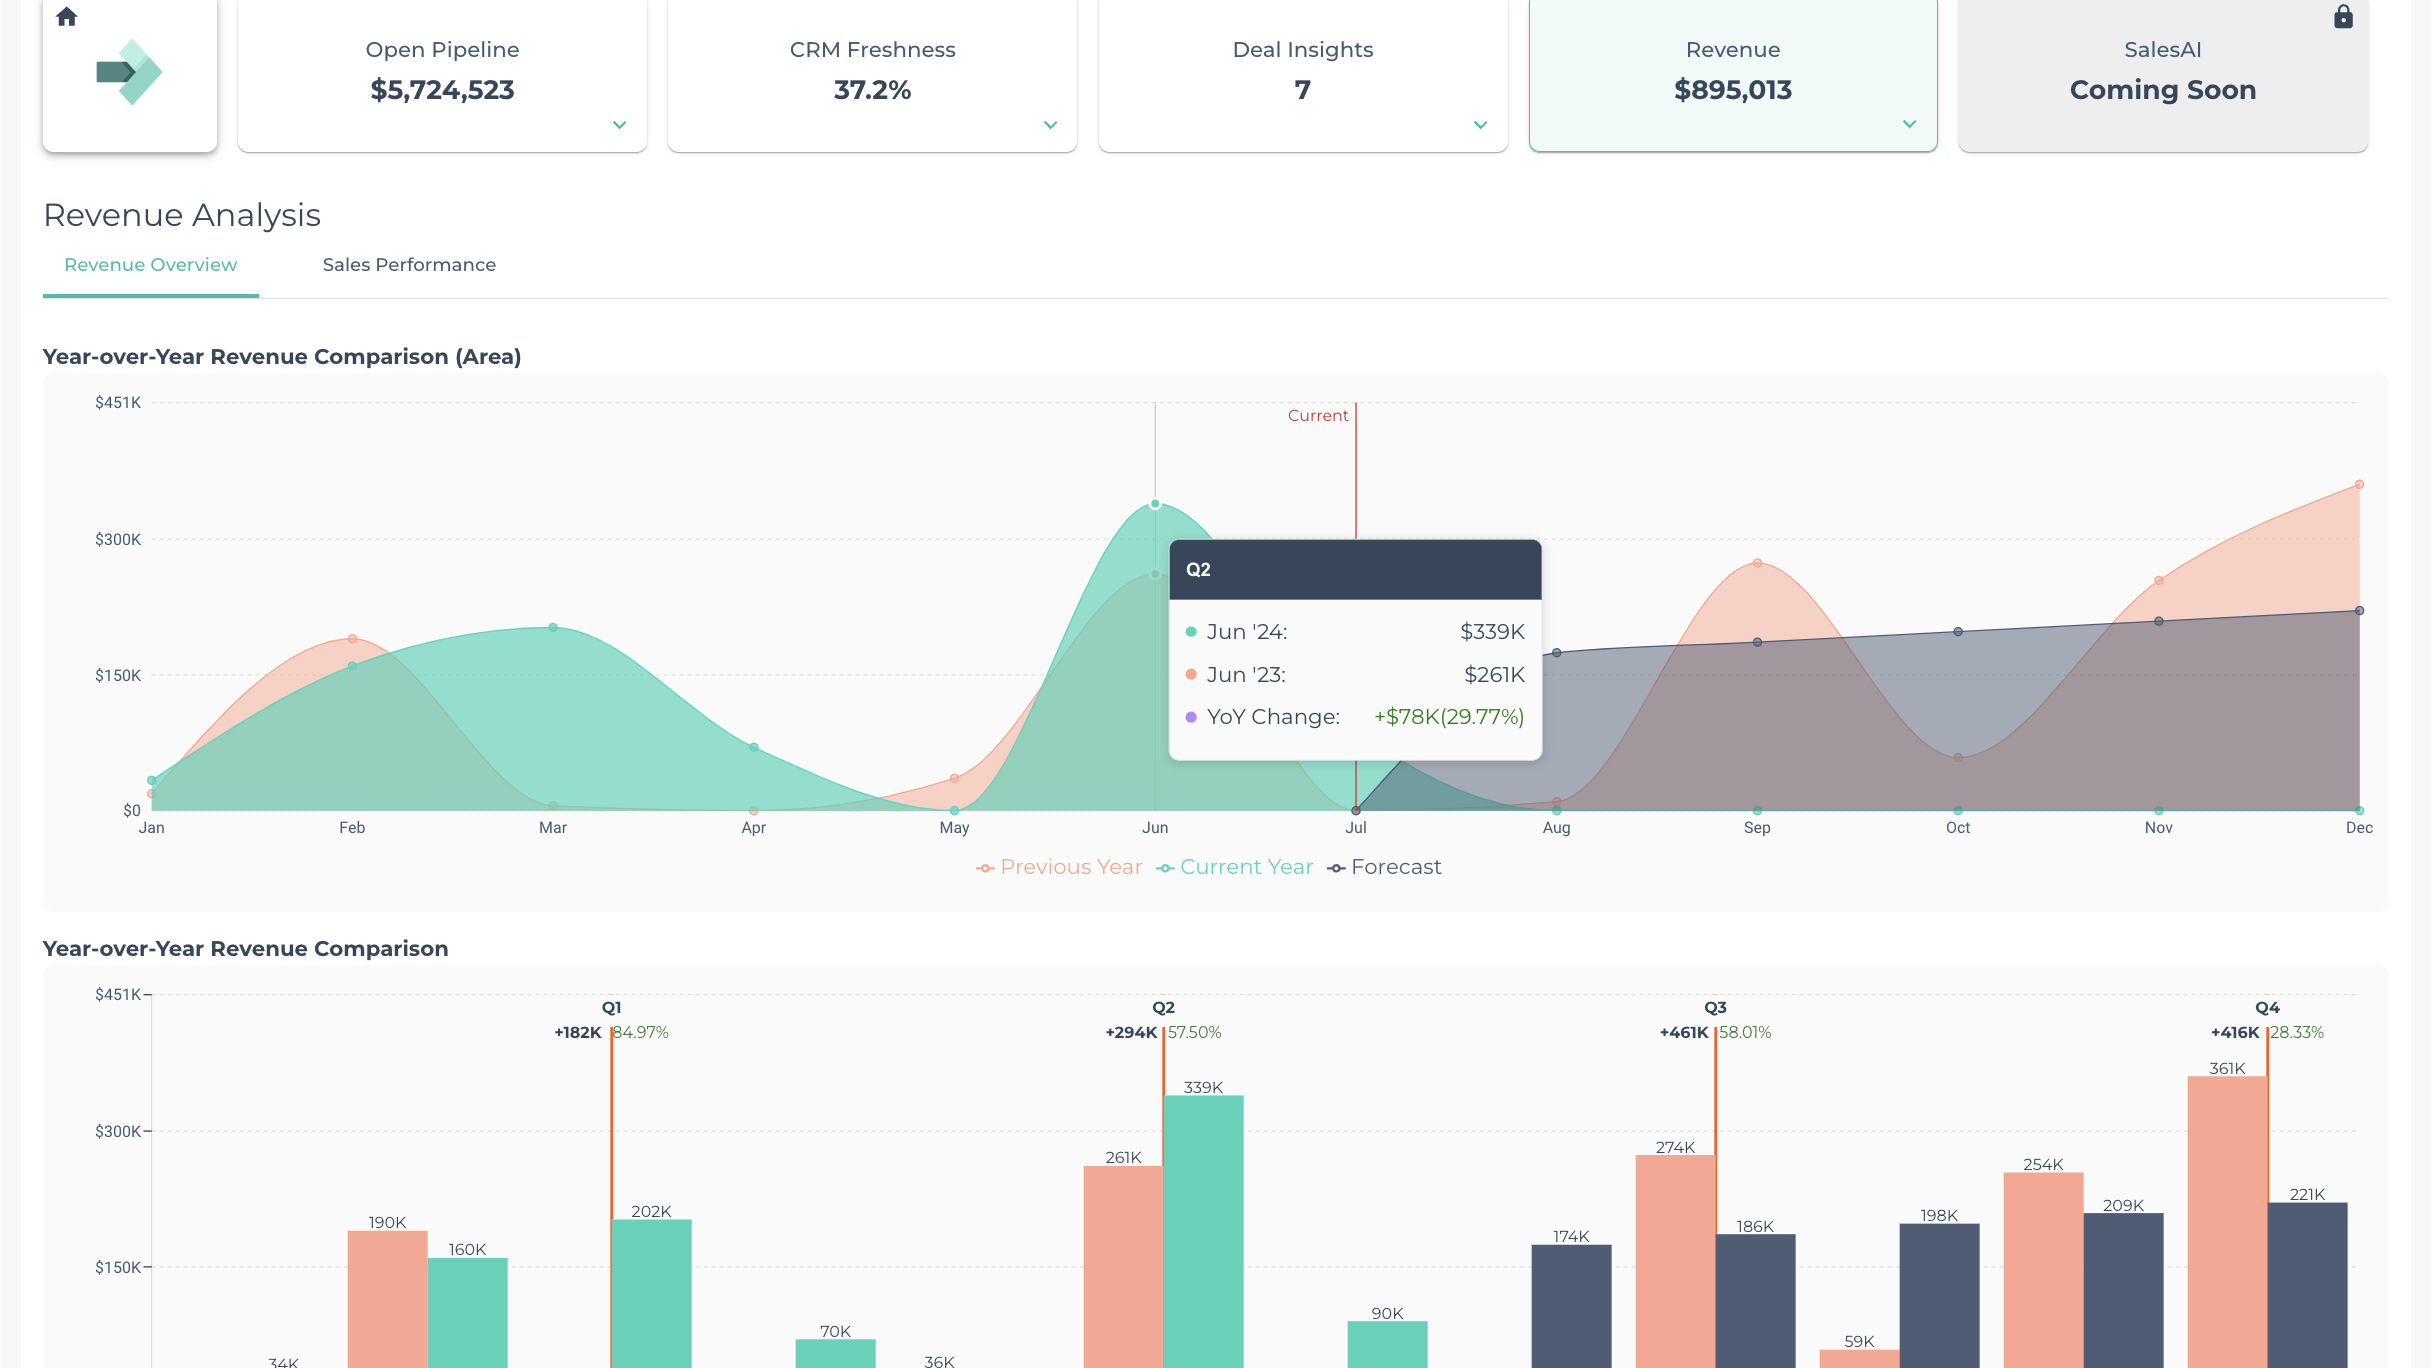This screenshot has width=2432, height=1368.
Task: Open the SalesAI Coming Soon card
Action: click(2163, 75)
